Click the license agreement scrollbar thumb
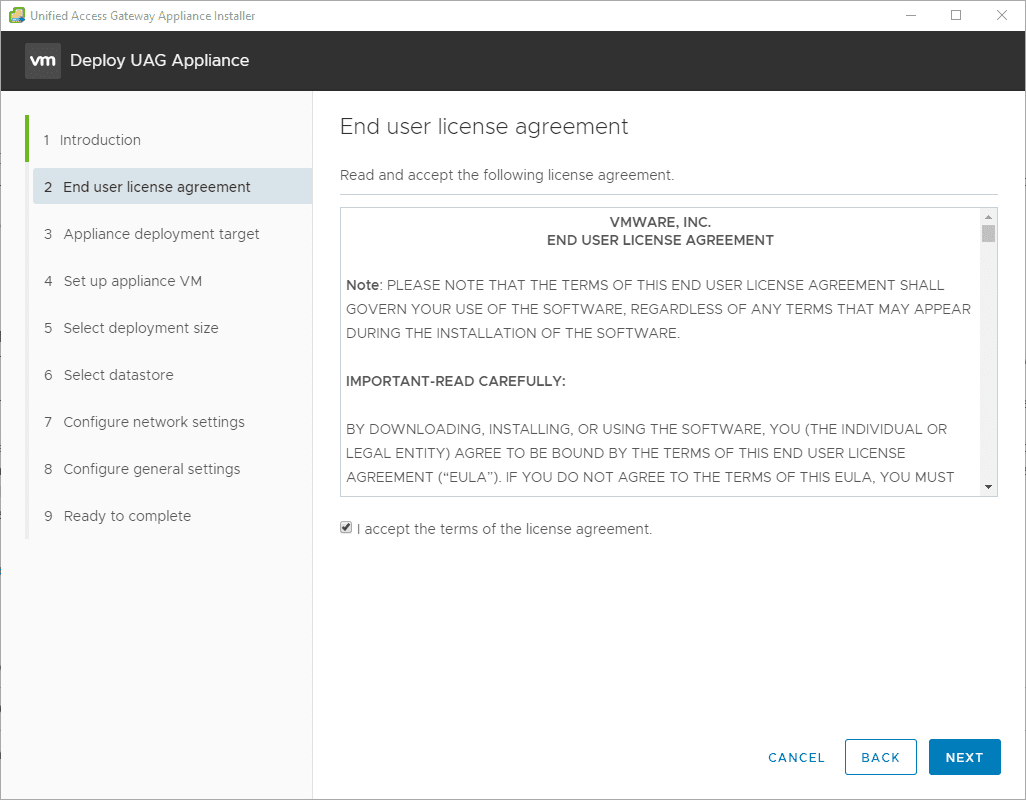This screenshot has width=1026, height=800. (988, 234)
